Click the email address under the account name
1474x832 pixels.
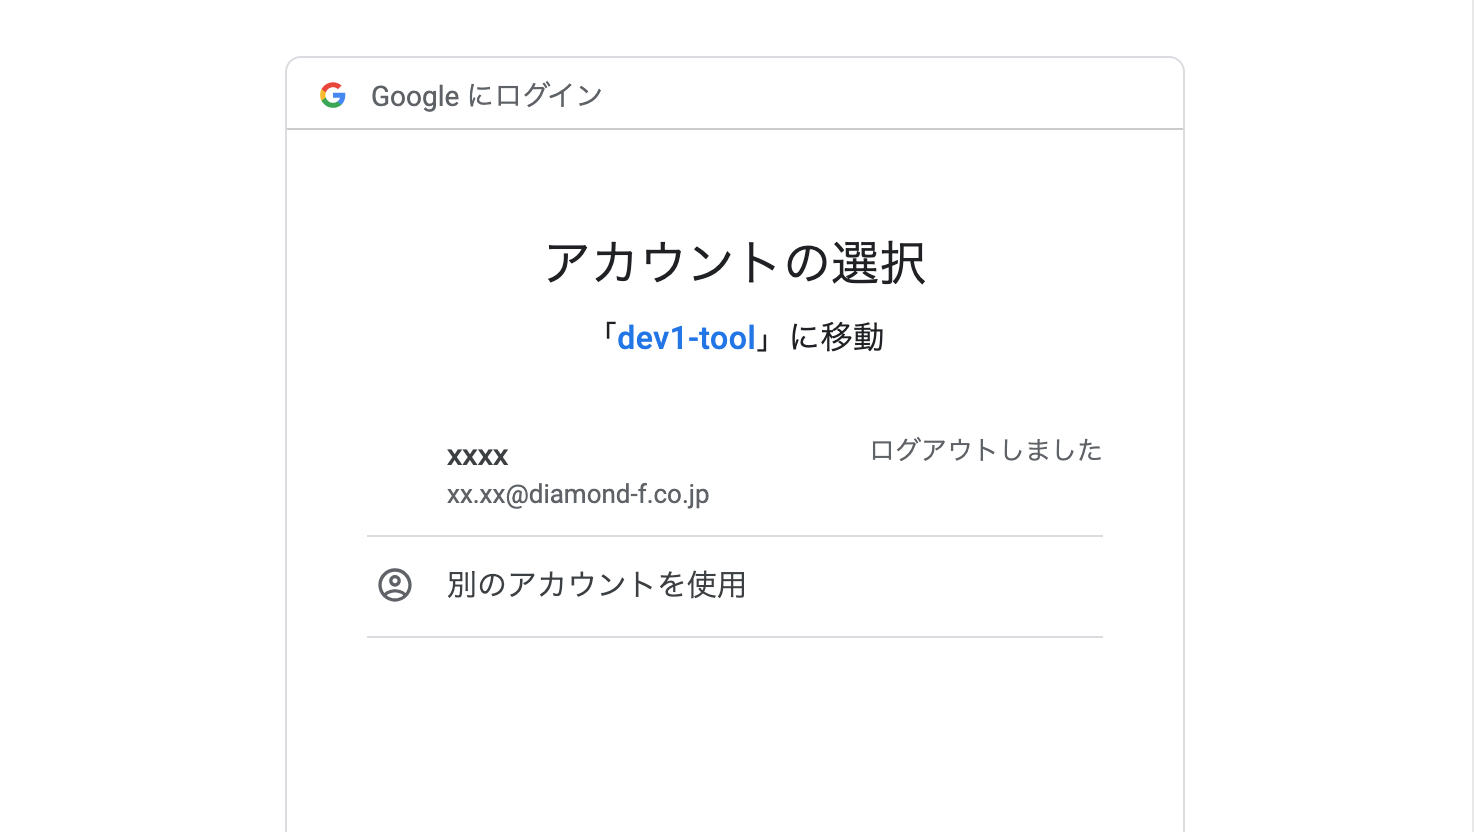(x=577, y=494)
